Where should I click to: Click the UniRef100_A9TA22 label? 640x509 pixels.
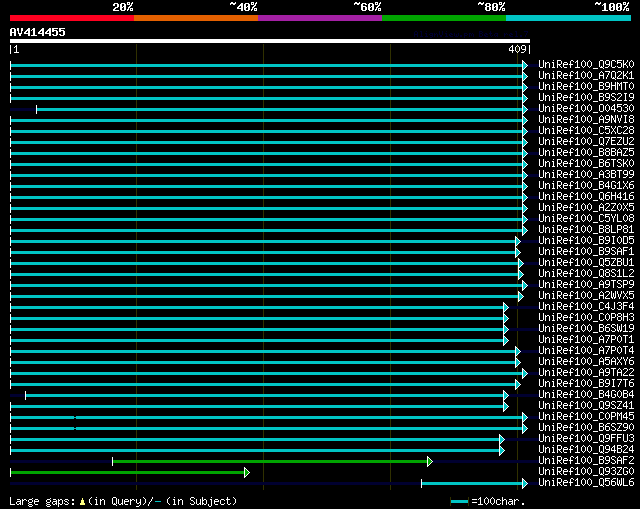(x=586, y=373)
